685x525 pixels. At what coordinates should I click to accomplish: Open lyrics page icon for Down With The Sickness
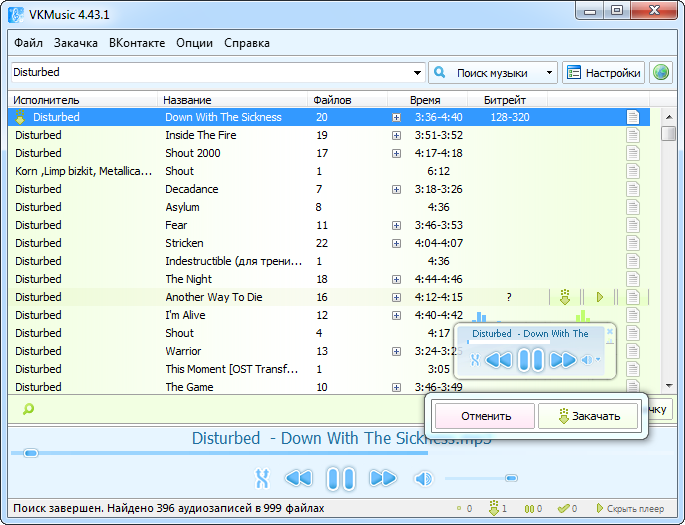click(633, 117)
